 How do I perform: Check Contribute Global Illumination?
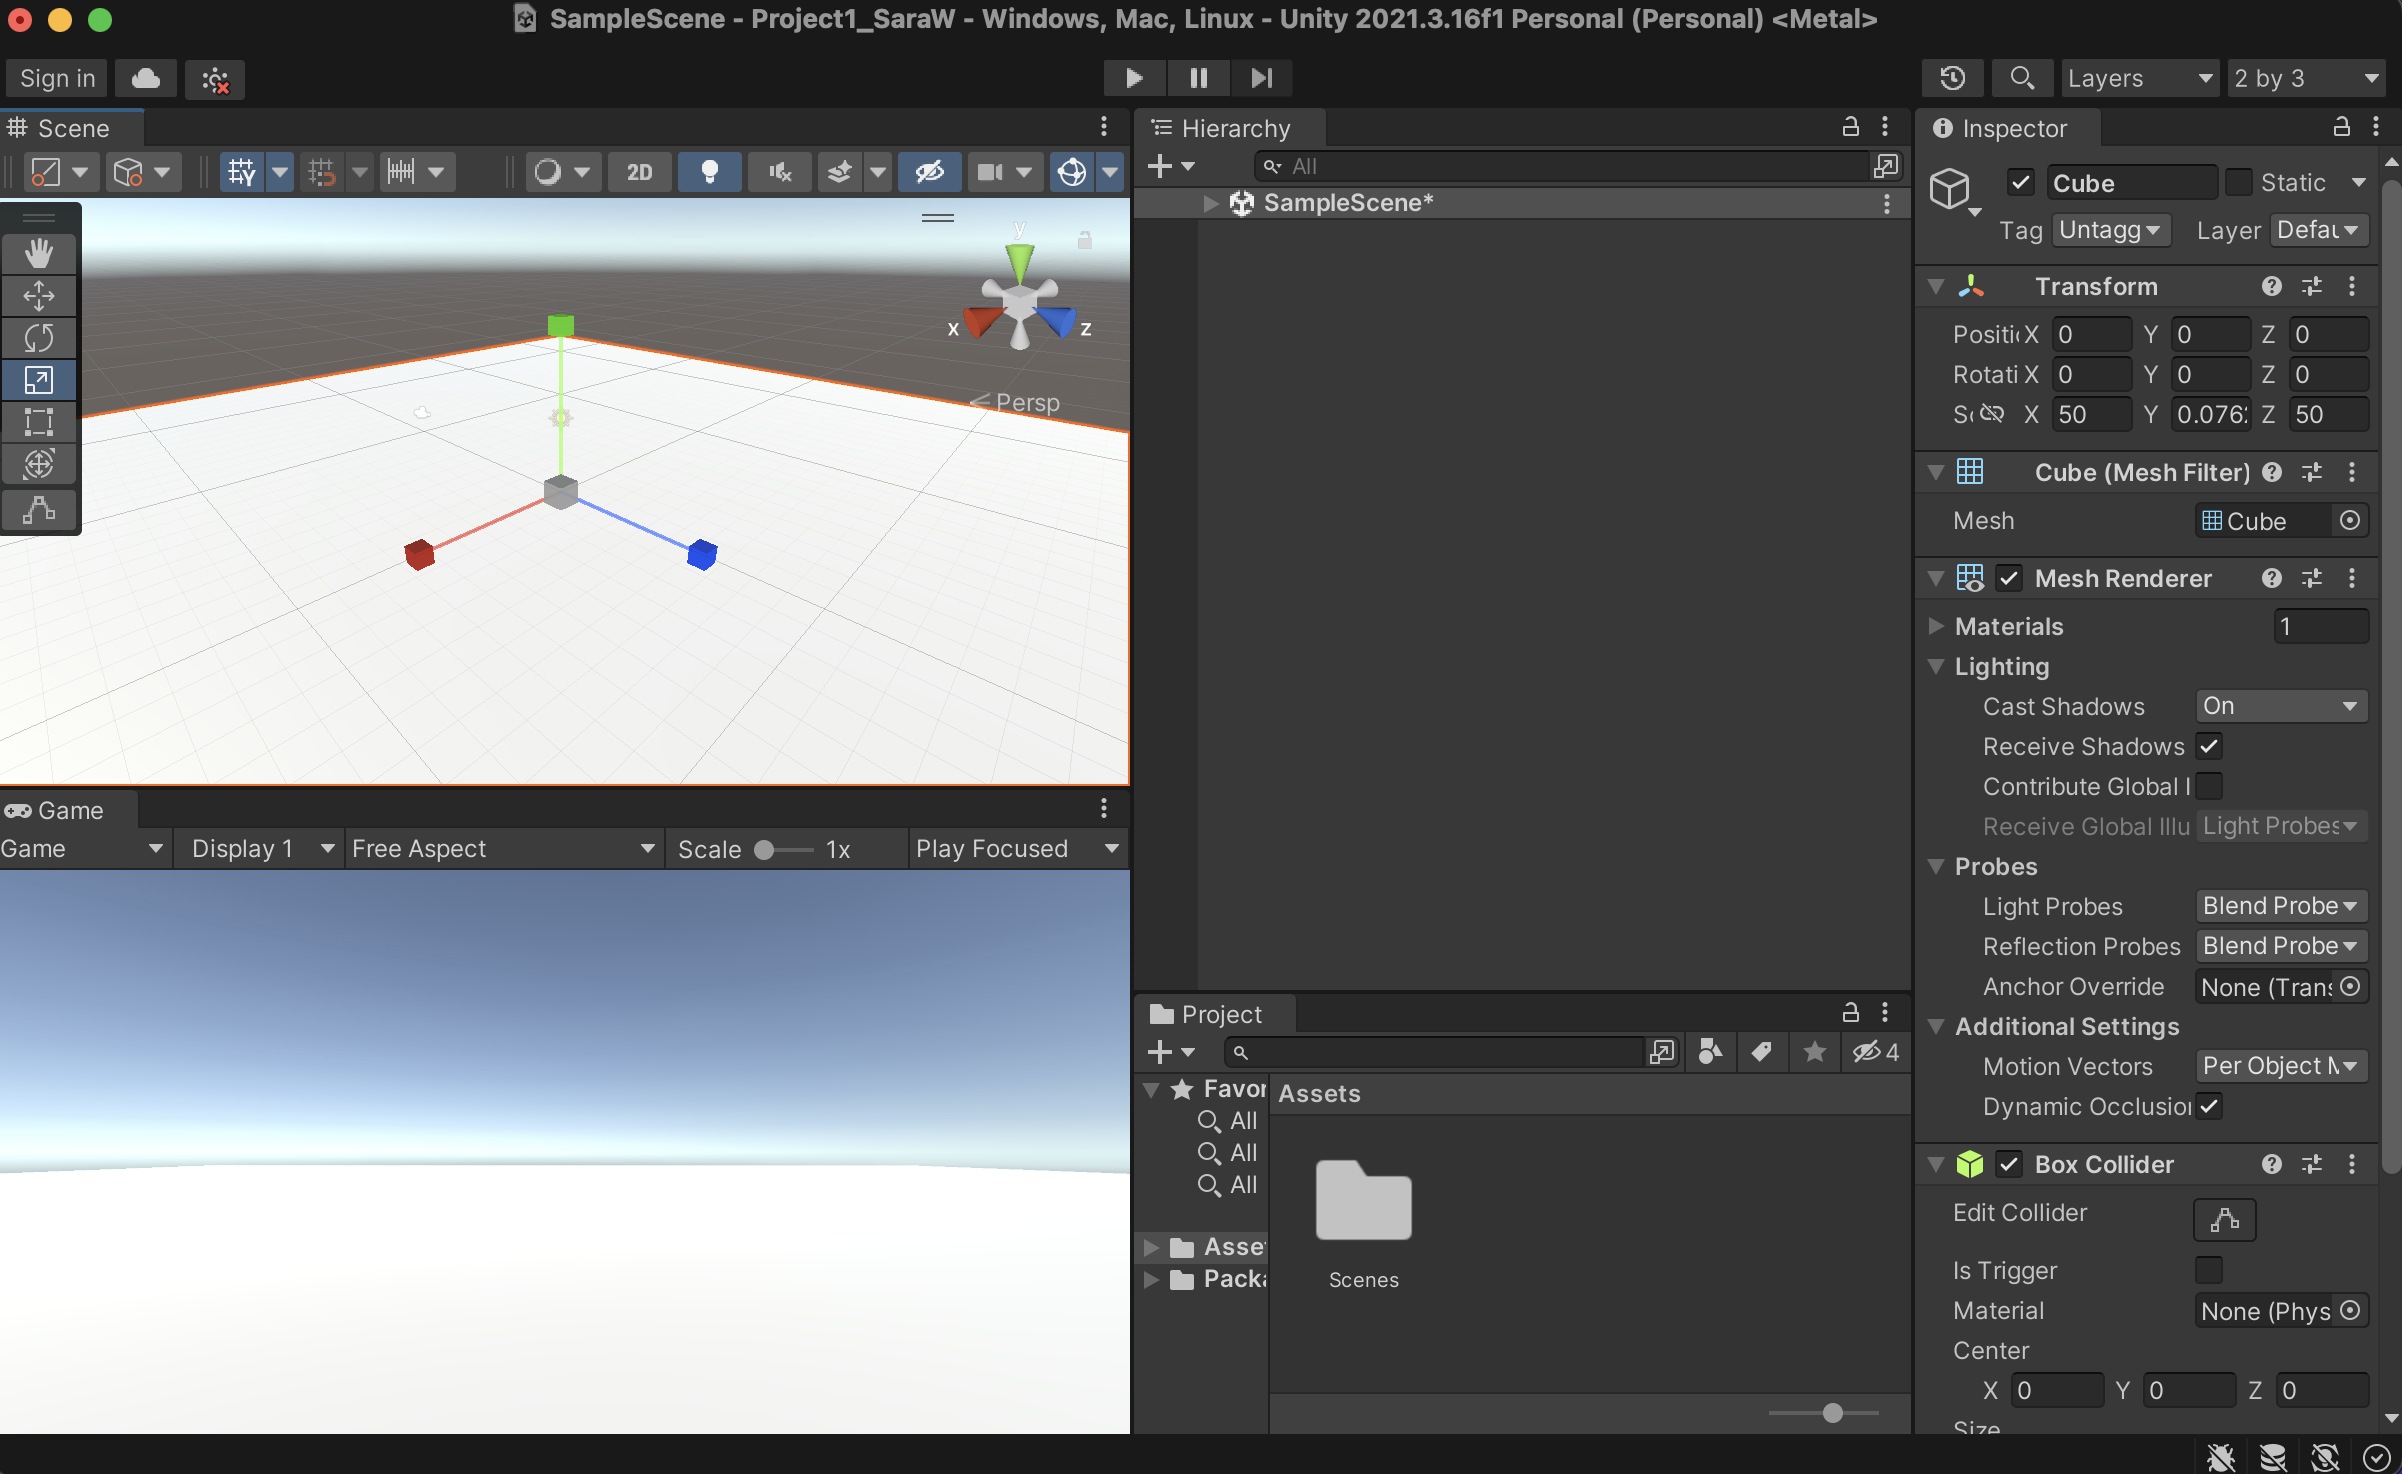click(2209, 787)
